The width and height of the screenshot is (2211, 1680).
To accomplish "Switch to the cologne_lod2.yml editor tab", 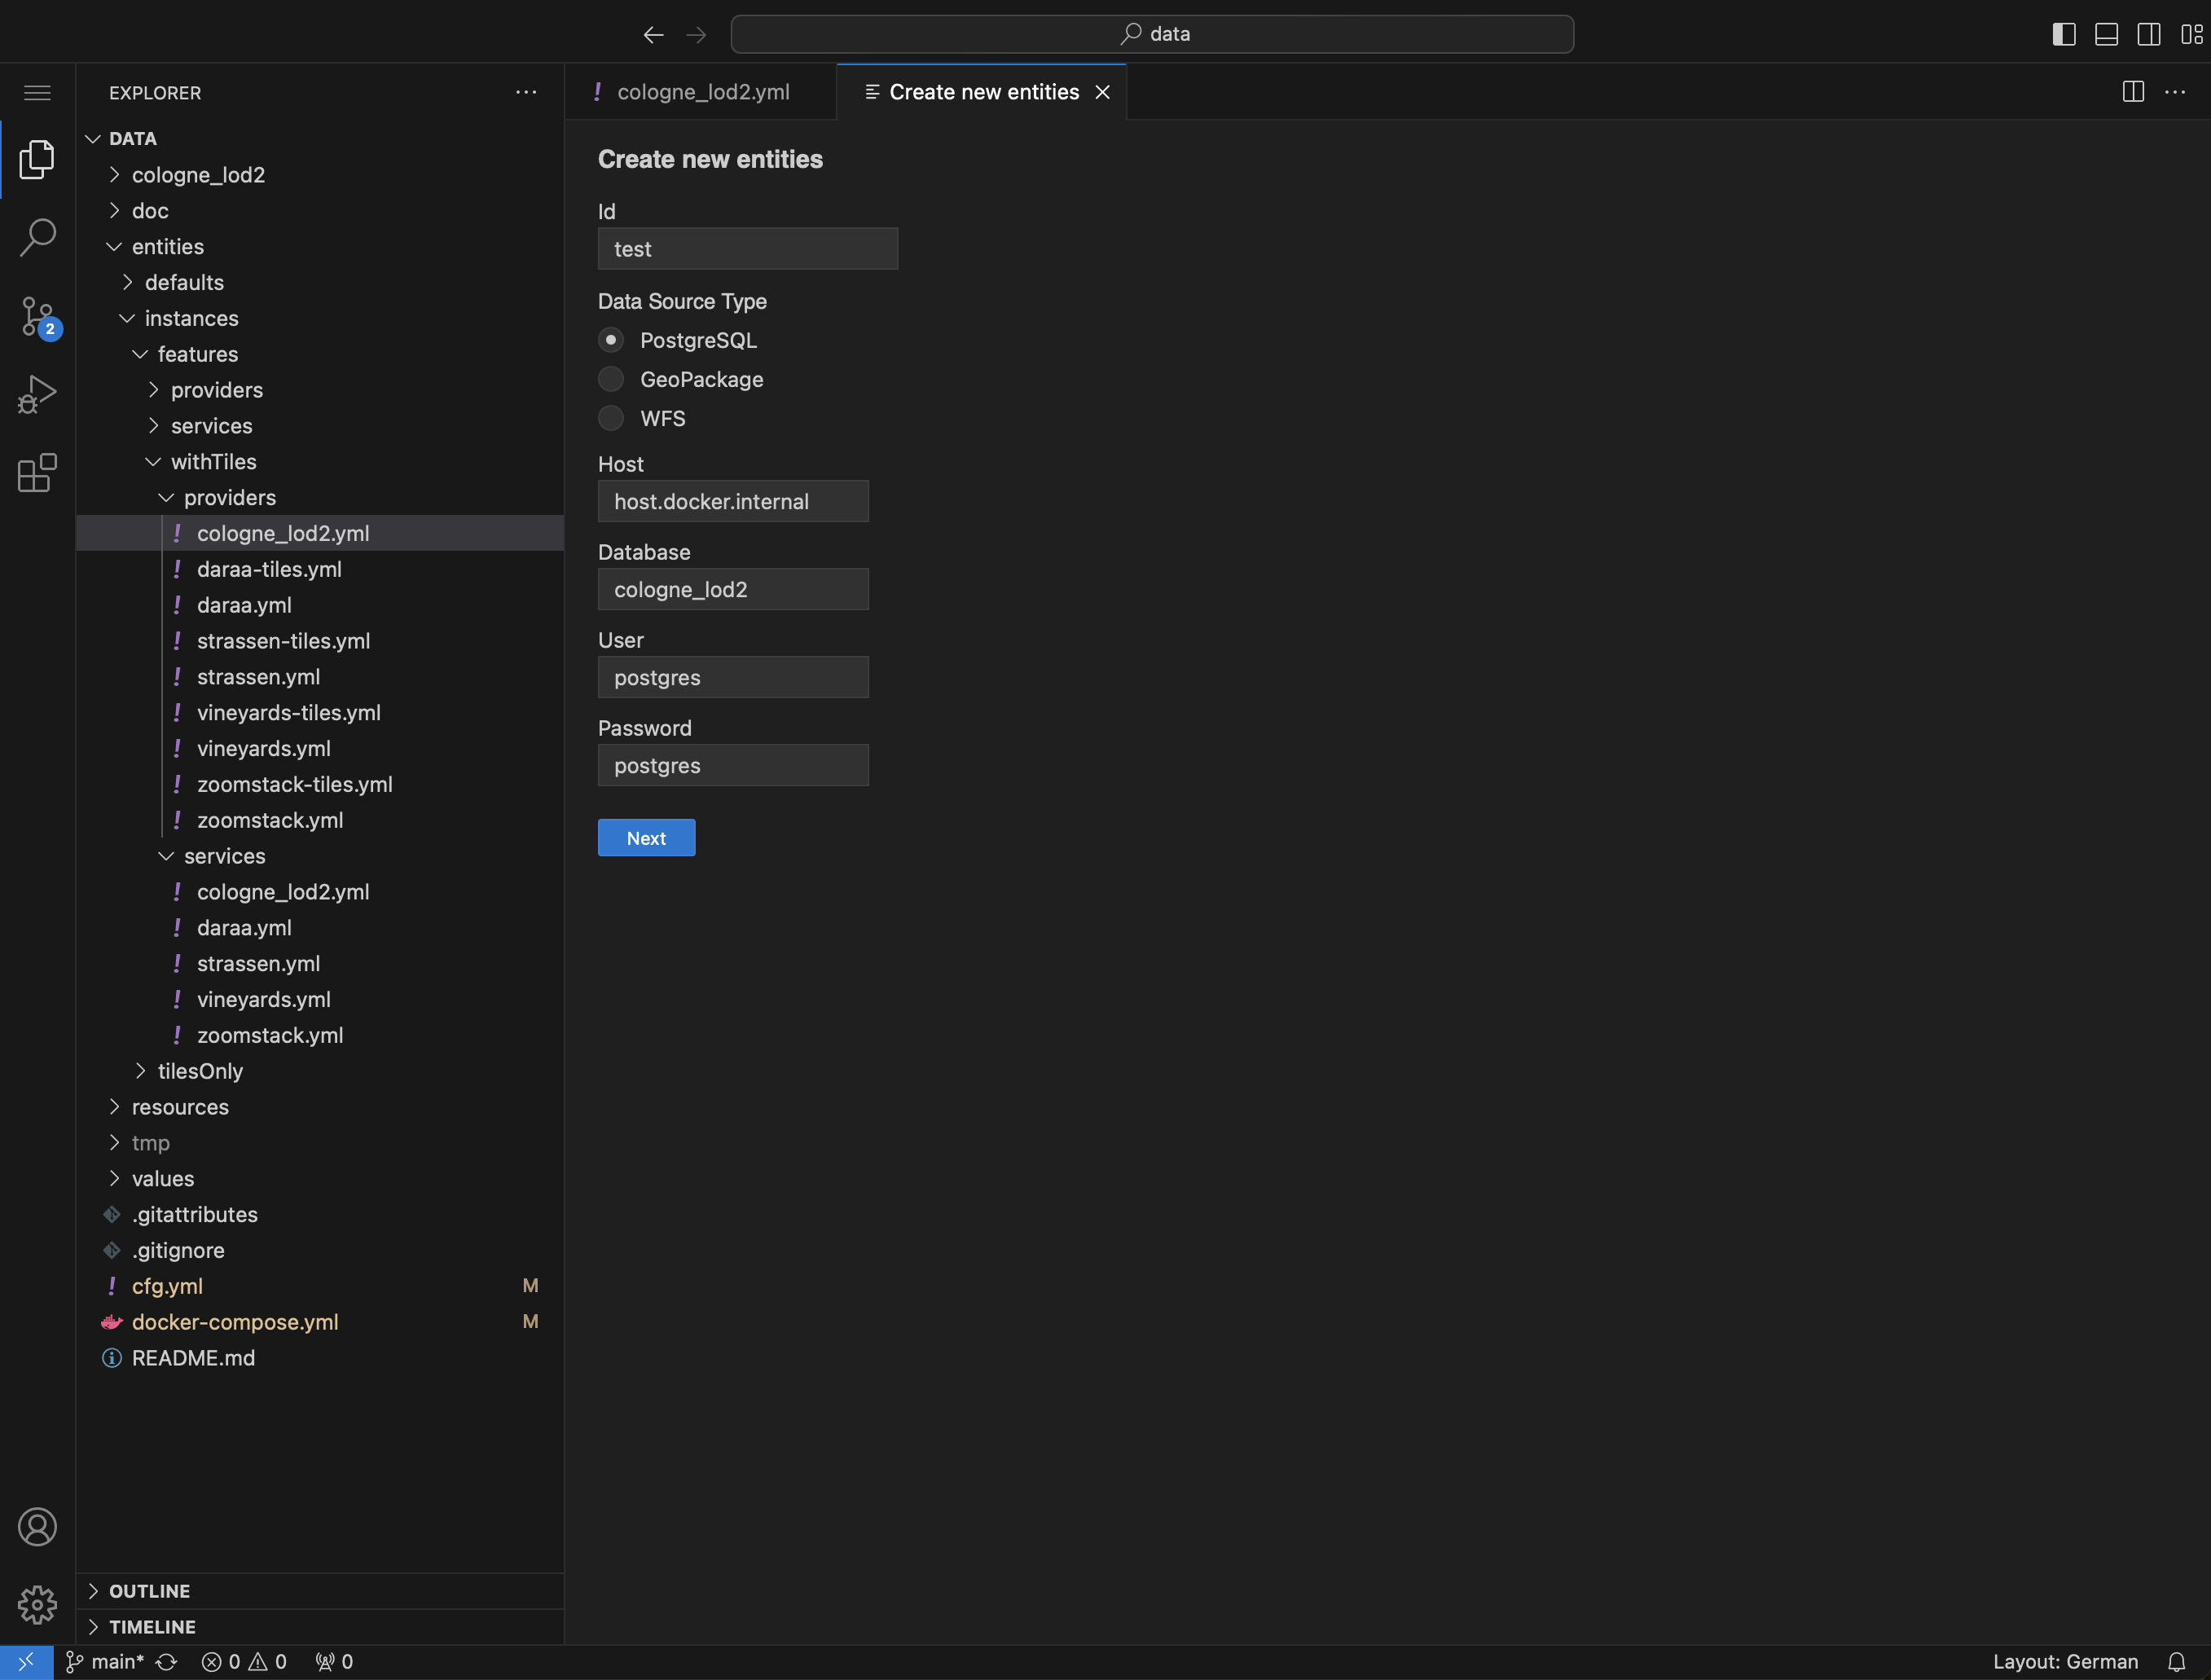I will click(x=702, y=92).
